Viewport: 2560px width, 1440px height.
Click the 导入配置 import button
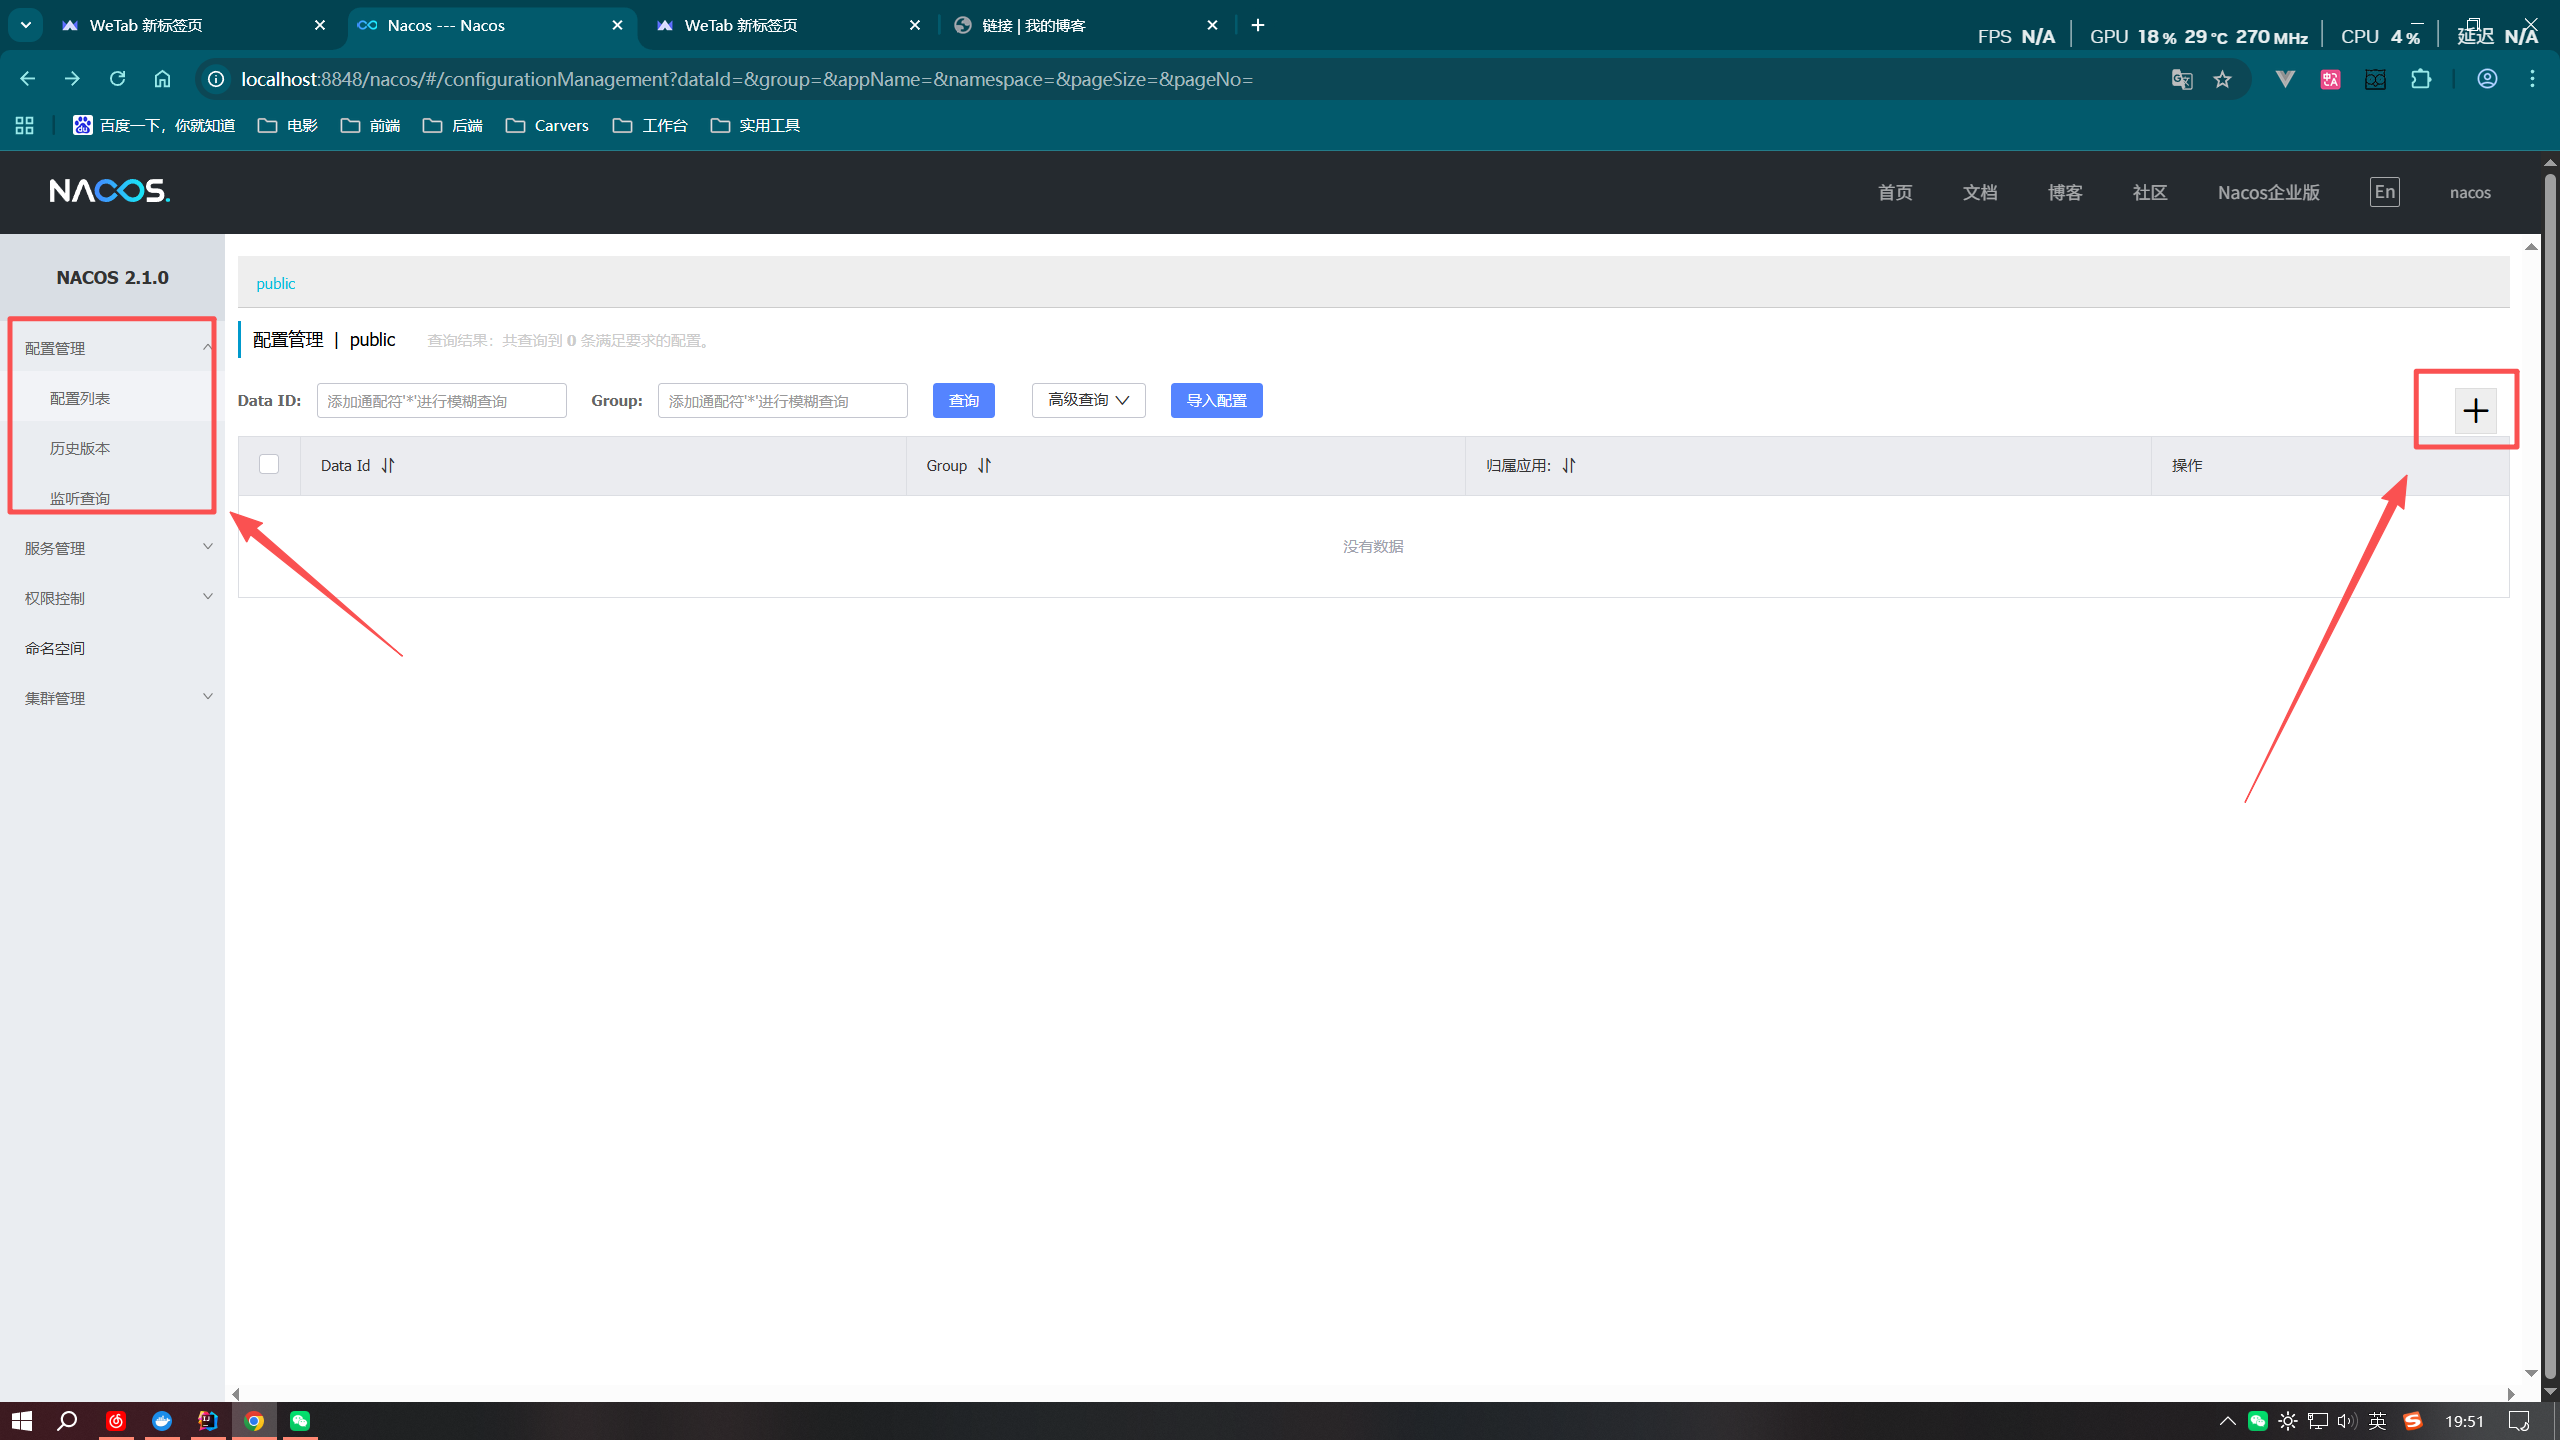click(x=1216, y=400)
